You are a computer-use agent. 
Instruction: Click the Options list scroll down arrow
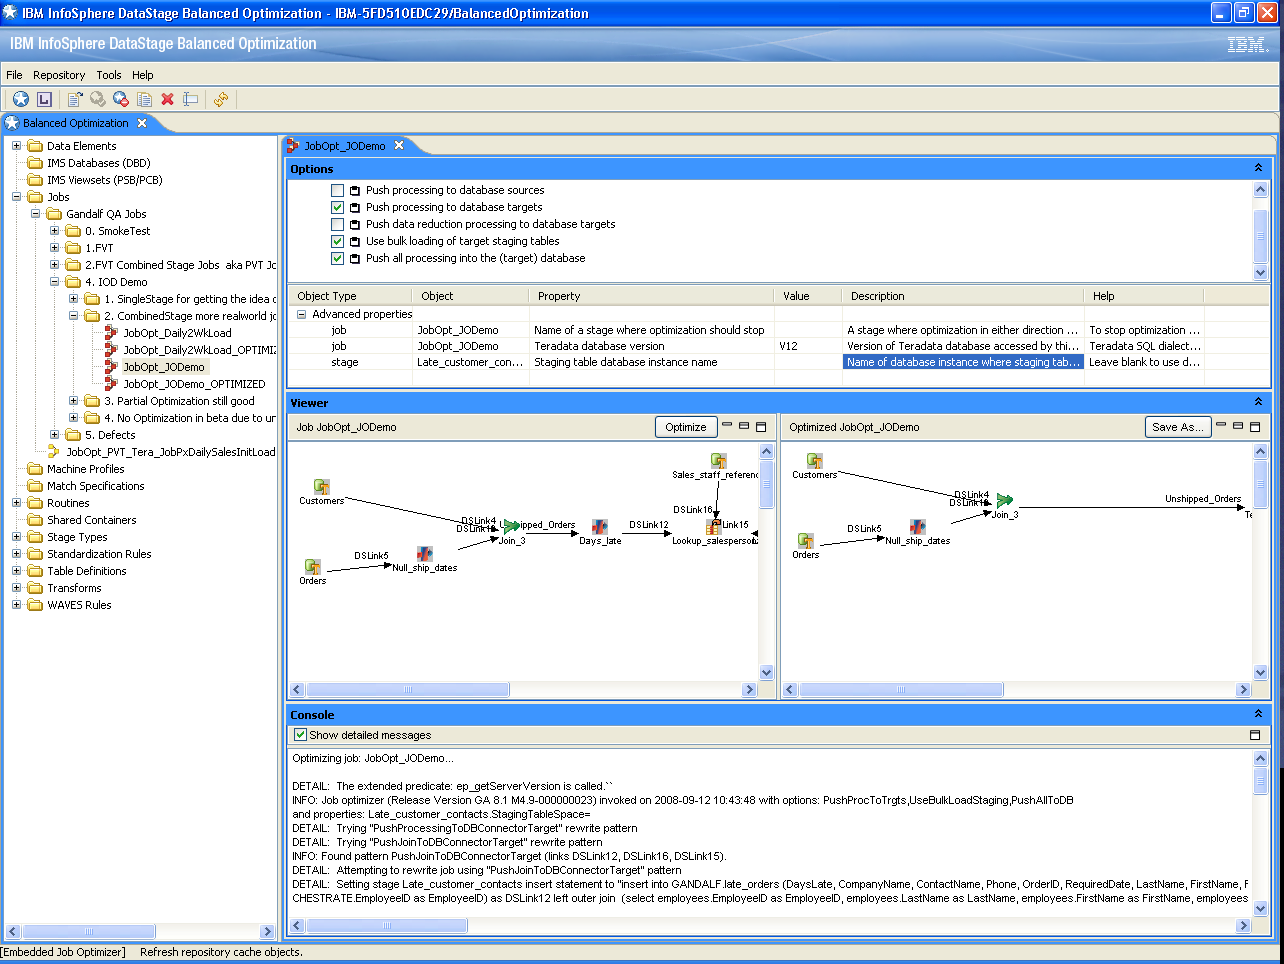point(1260,272)
